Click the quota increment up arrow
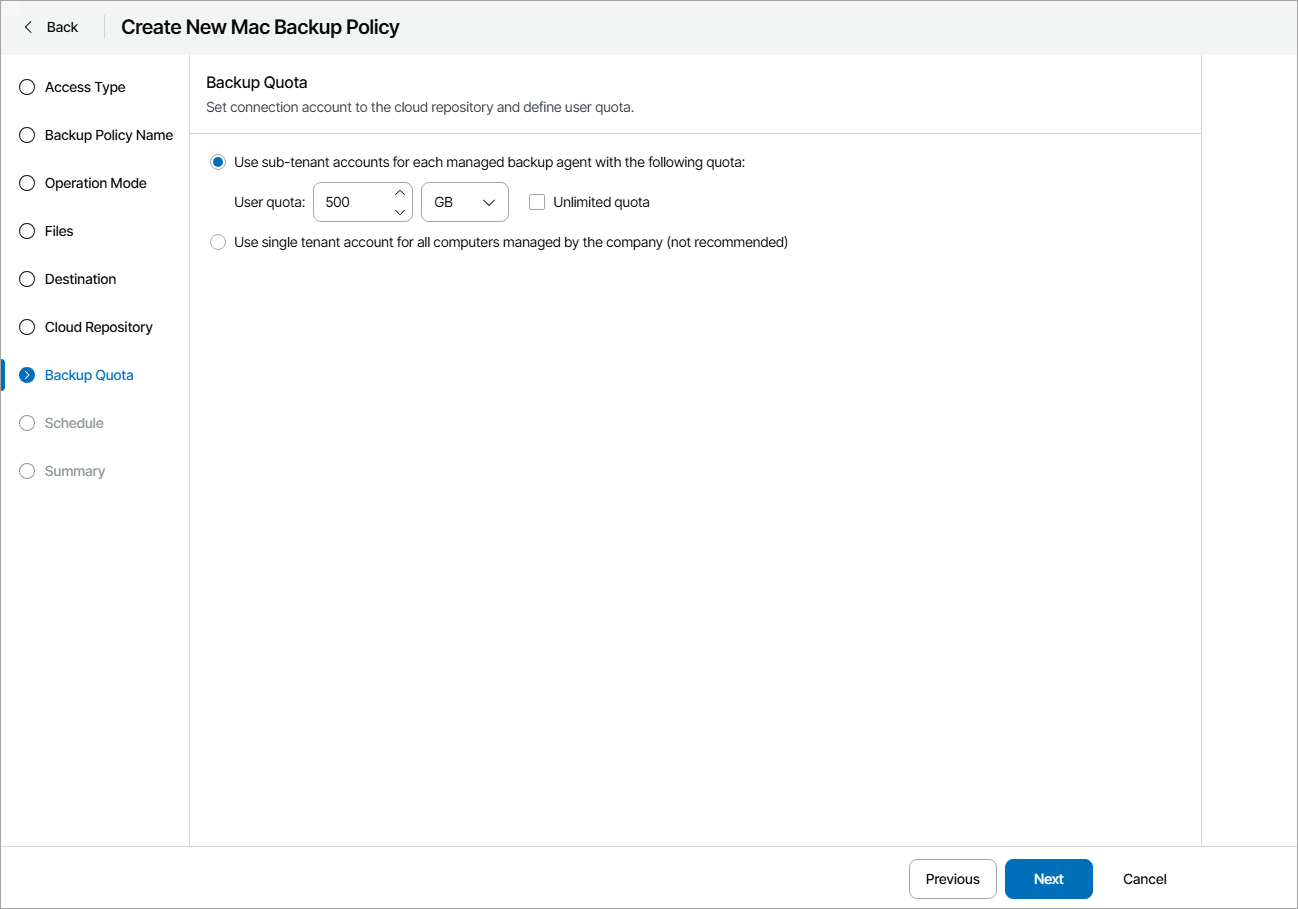Screen dimensions: 1298x909 [x=399, y=193]
